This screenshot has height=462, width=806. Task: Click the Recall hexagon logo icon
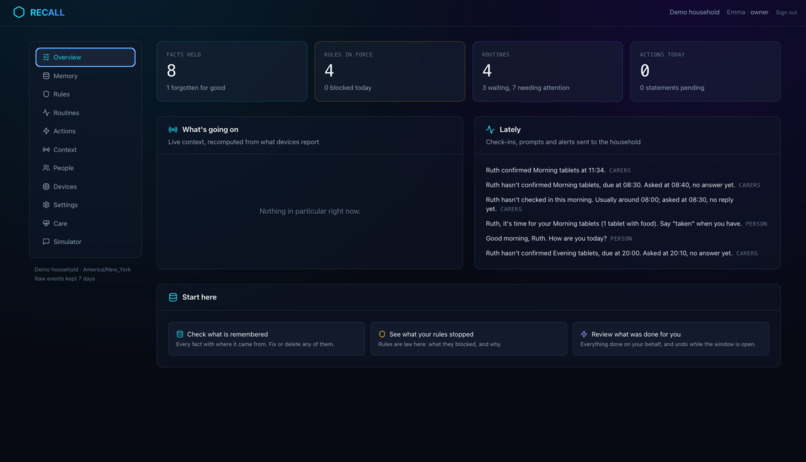pyautogui.click(x=19, y=12)
